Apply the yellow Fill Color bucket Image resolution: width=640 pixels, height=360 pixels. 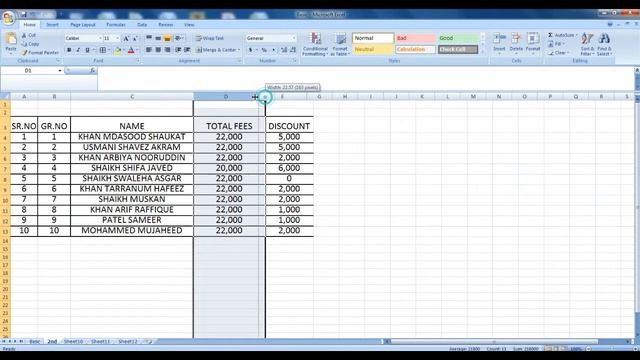pyautogui.click(x=118, y=50)
